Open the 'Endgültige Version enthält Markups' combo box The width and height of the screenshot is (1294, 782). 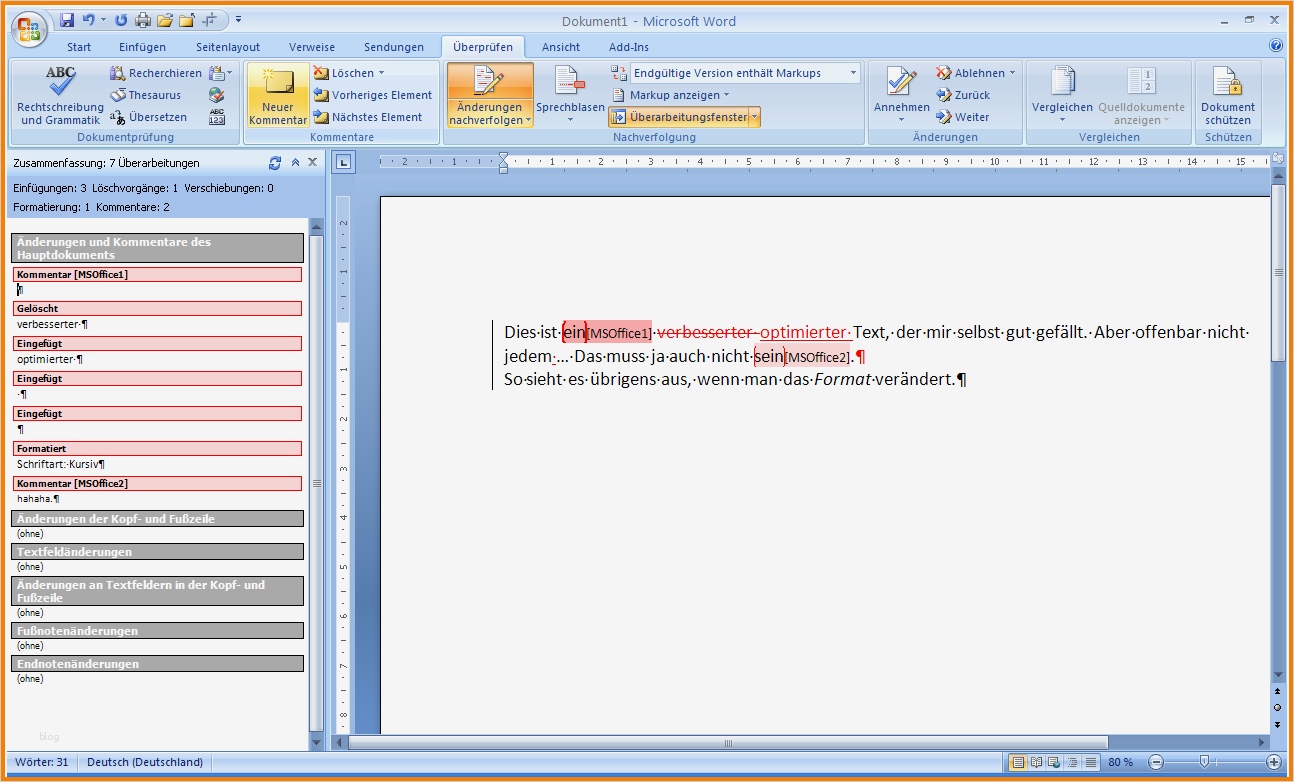click(x=746, y=73)
